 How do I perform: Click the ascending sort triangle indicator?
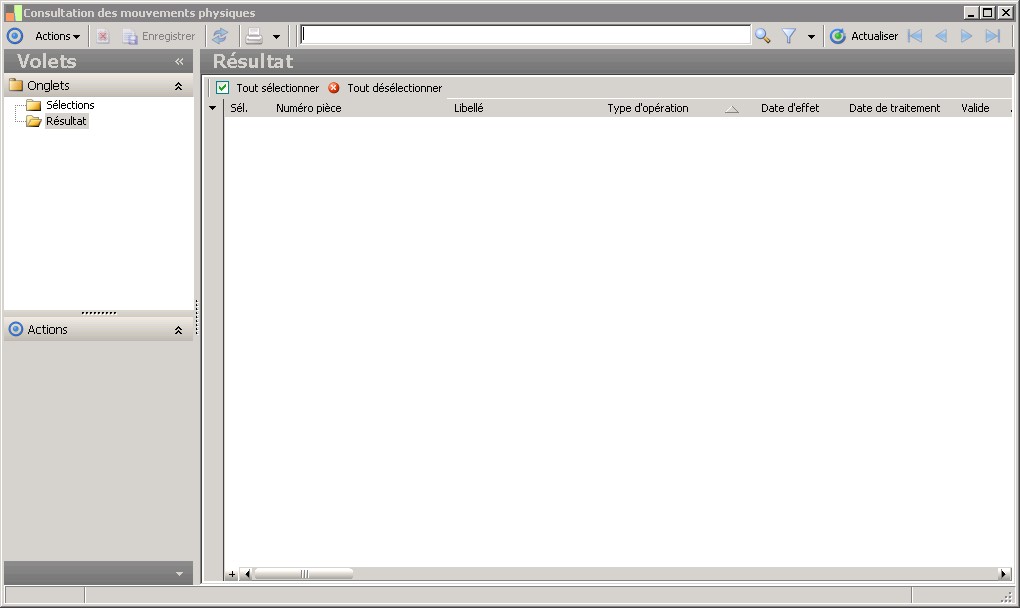pos(732,109)
